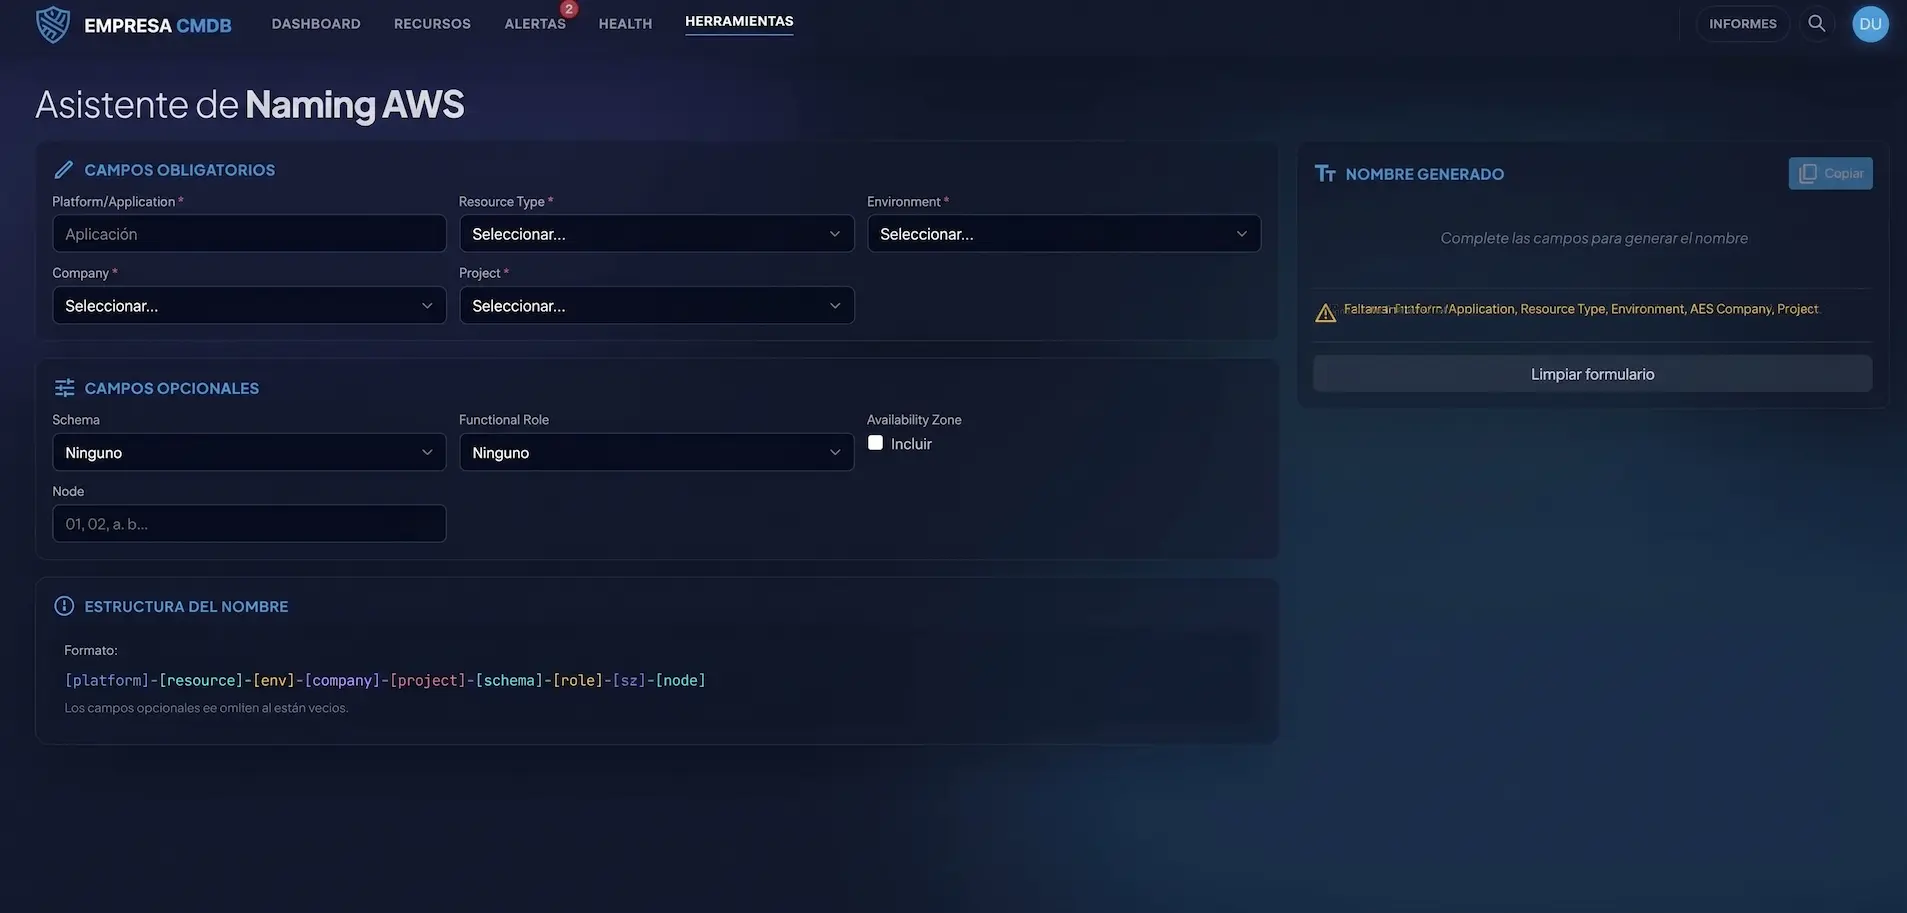Screen dimensions: 1907x913
Task: Click the Incluir label text
Action: [911, 444]
